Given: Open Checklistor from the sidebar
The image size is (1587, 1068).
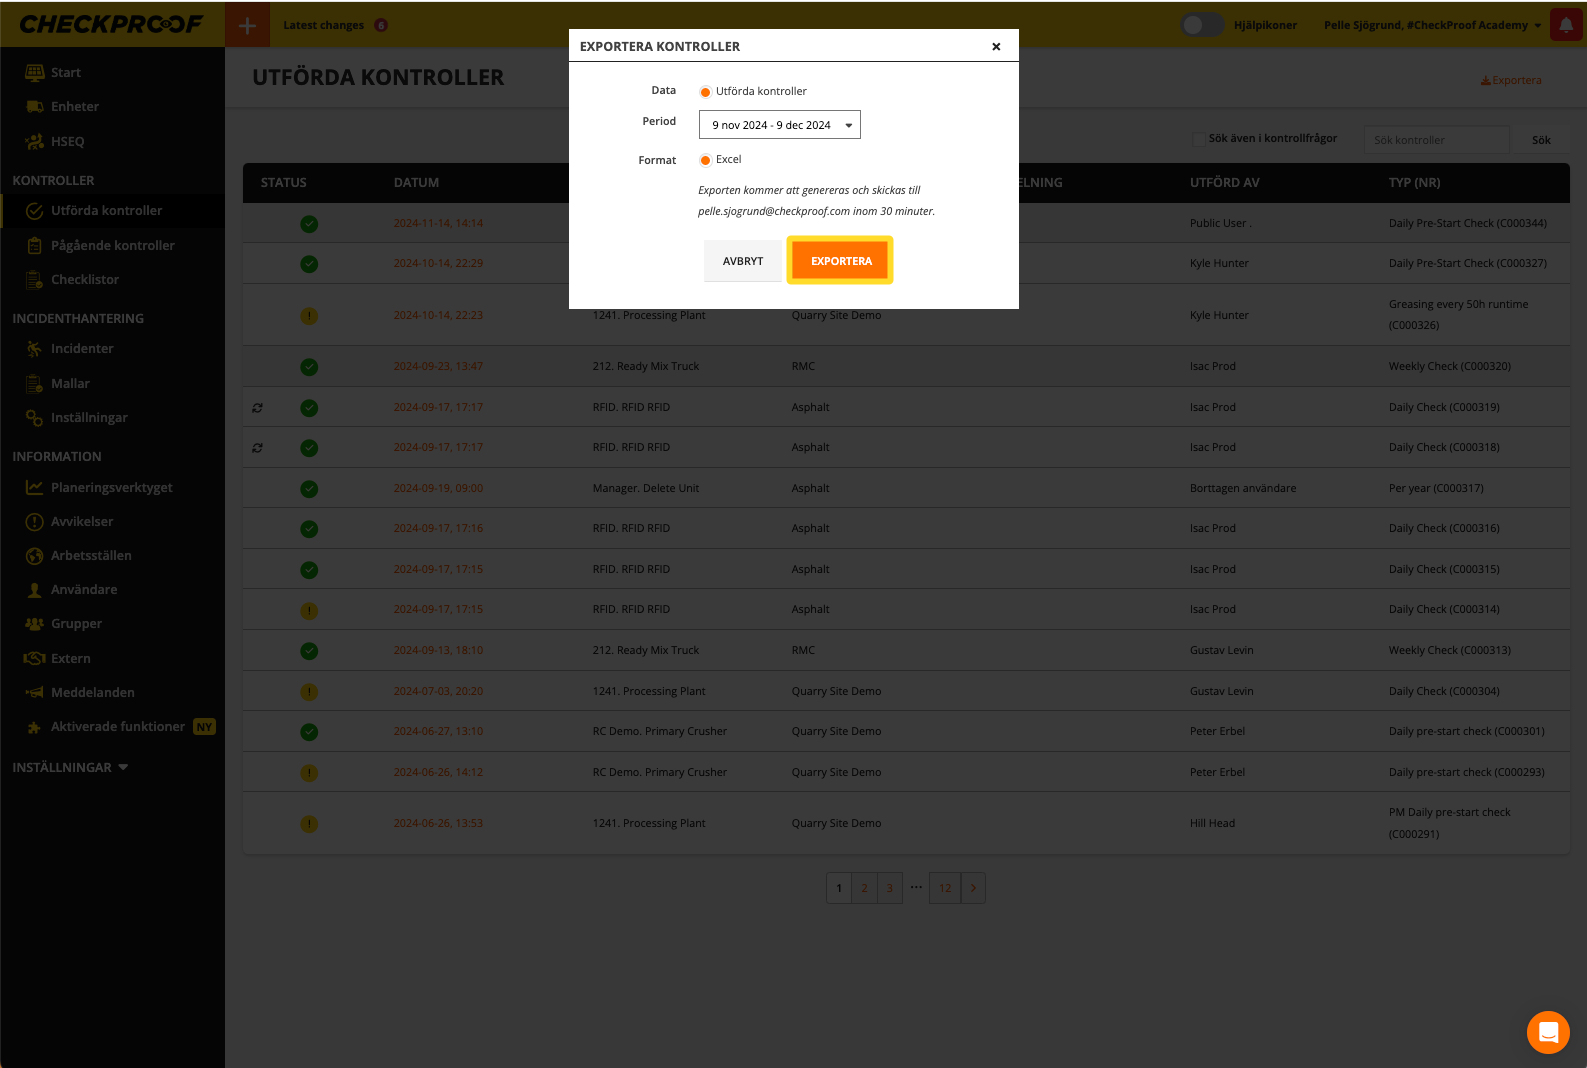Looking at the screenshot, I should coord(85,280).
